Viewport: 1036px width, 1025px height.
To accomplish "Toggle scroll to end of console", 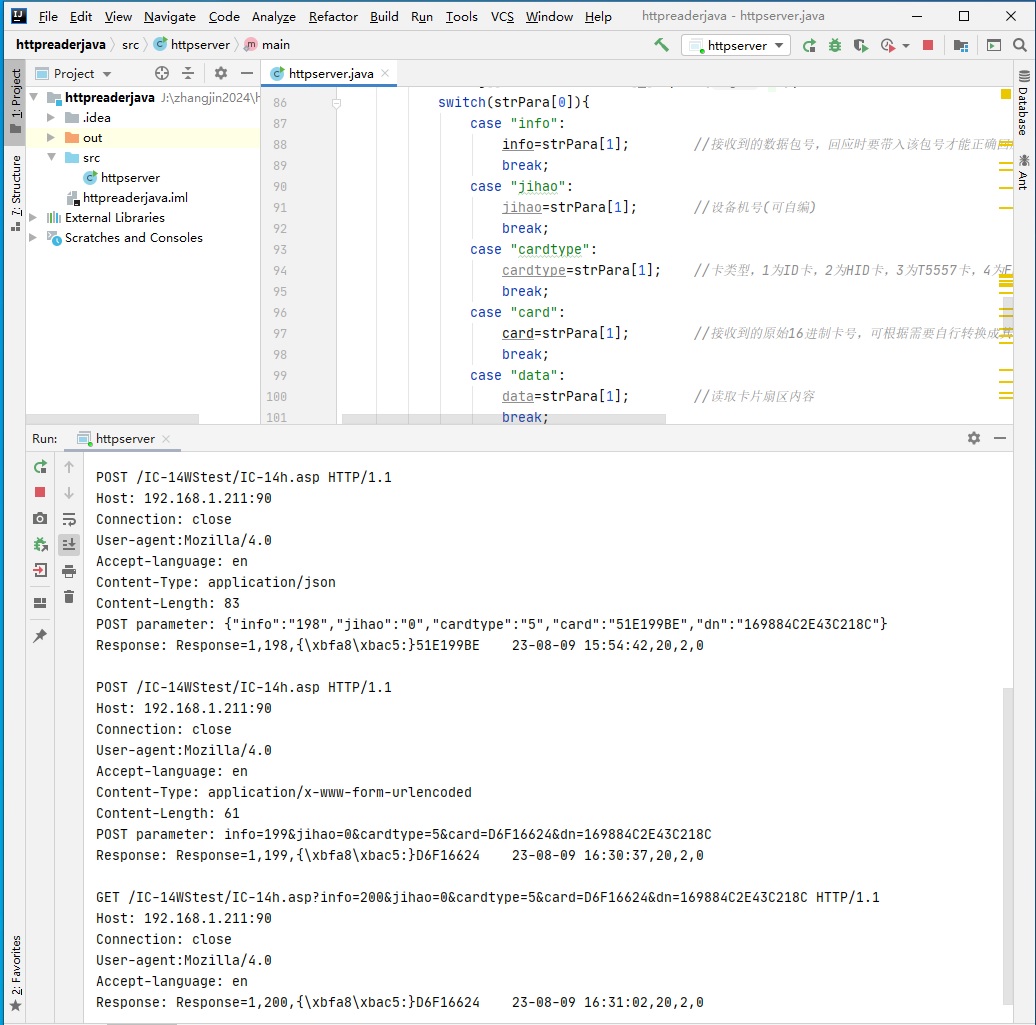I will click(x=69, y=545).
